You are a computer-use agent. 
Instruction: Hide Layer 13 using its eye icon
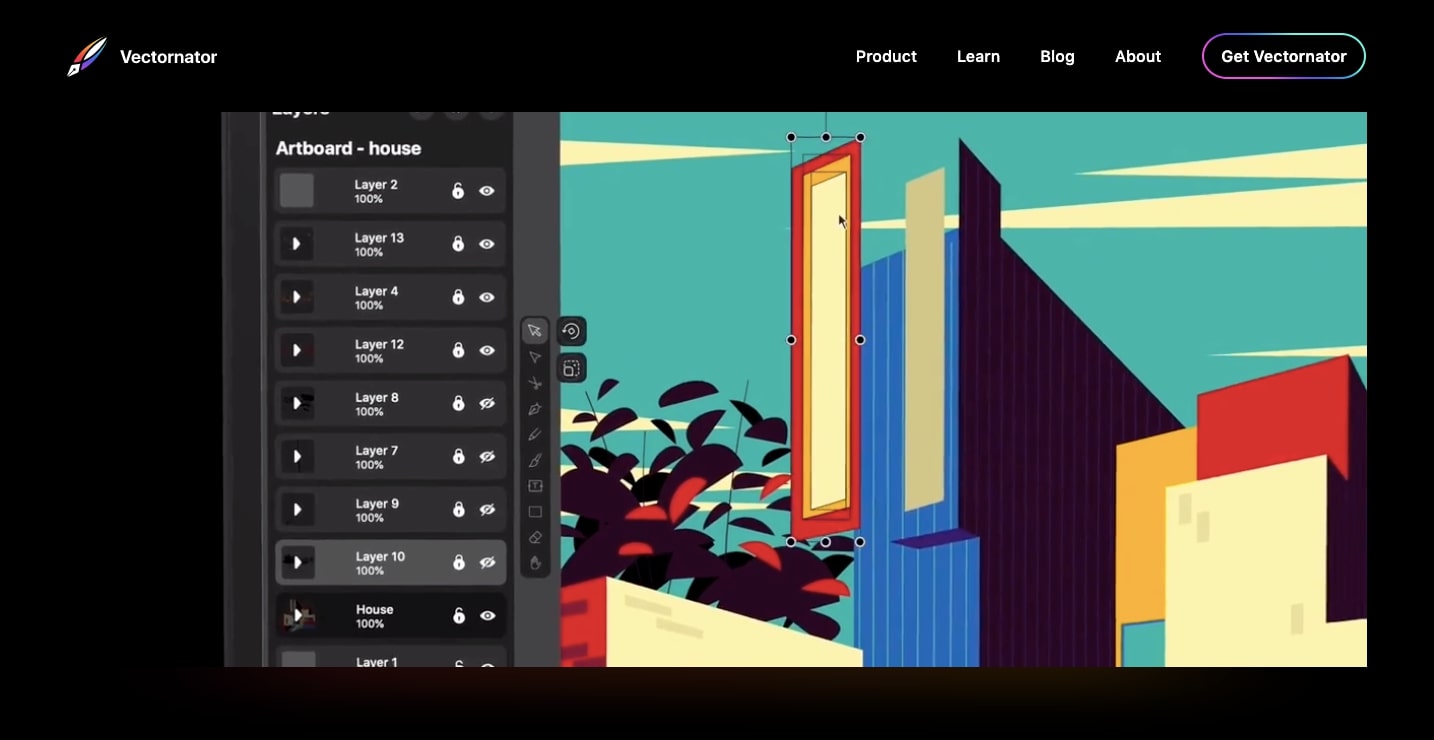[487, 244]
